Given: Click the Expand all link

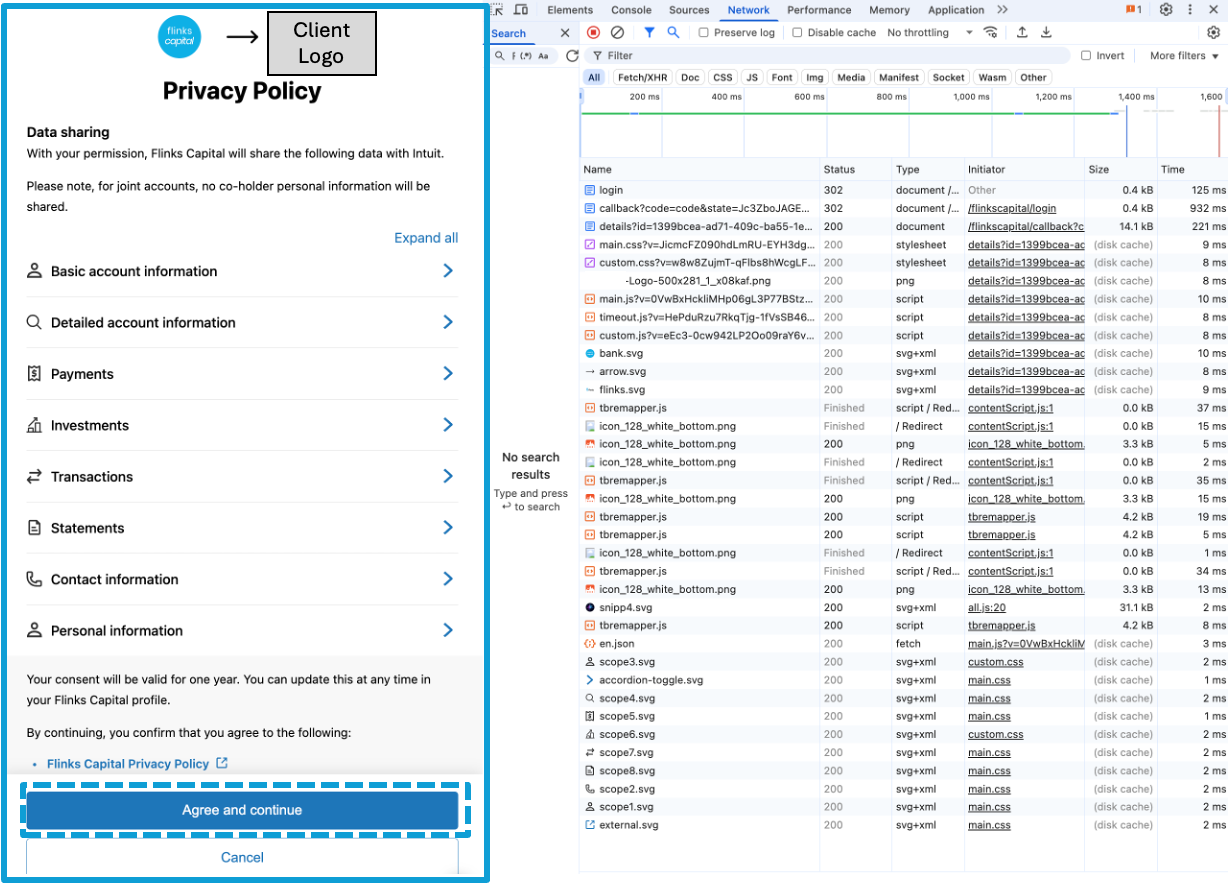Looking at the screenshot, I should [426, 238].
